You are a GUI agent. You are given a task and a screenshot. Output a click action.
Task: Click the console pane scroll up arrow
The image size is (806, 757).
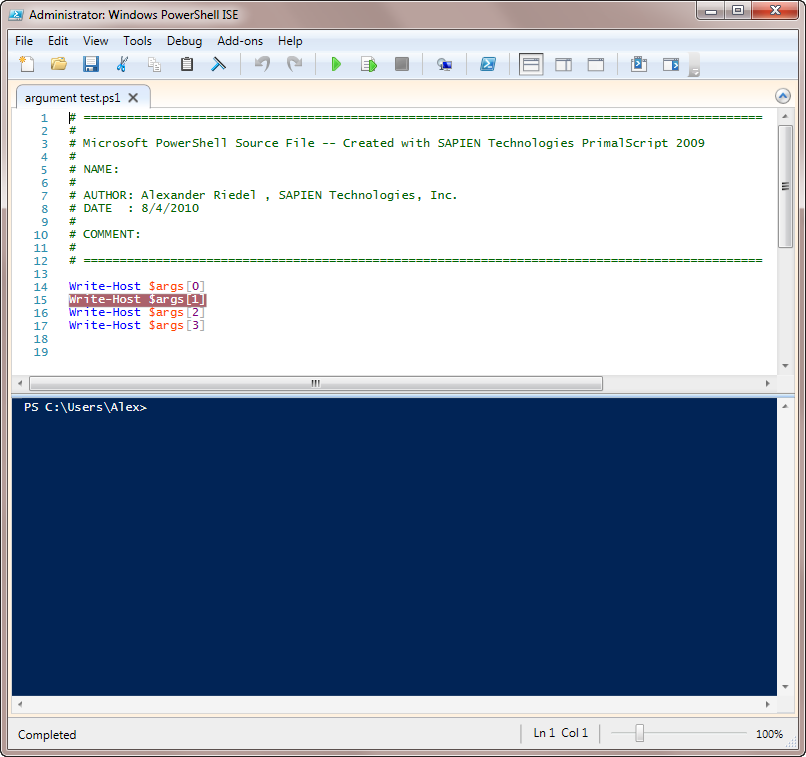pyautogui.click(x=785, y=407)
